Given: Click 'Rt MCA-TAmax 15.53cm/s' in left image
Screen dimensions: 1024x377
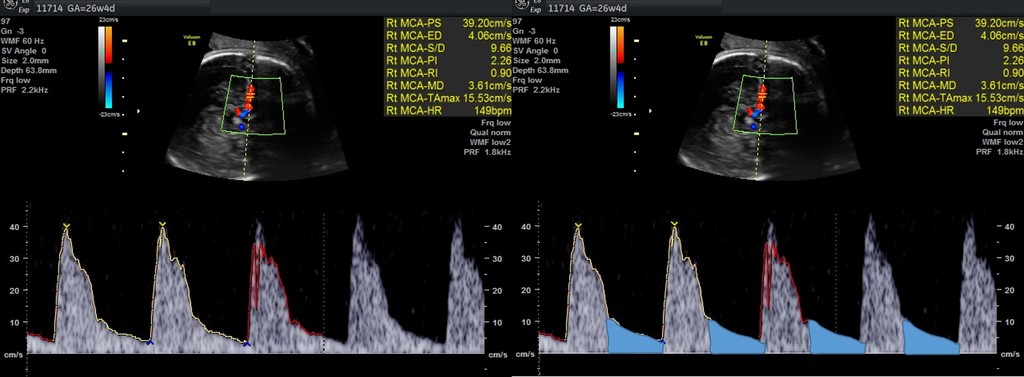Looking at the screenshot, I should click(449, 98).
